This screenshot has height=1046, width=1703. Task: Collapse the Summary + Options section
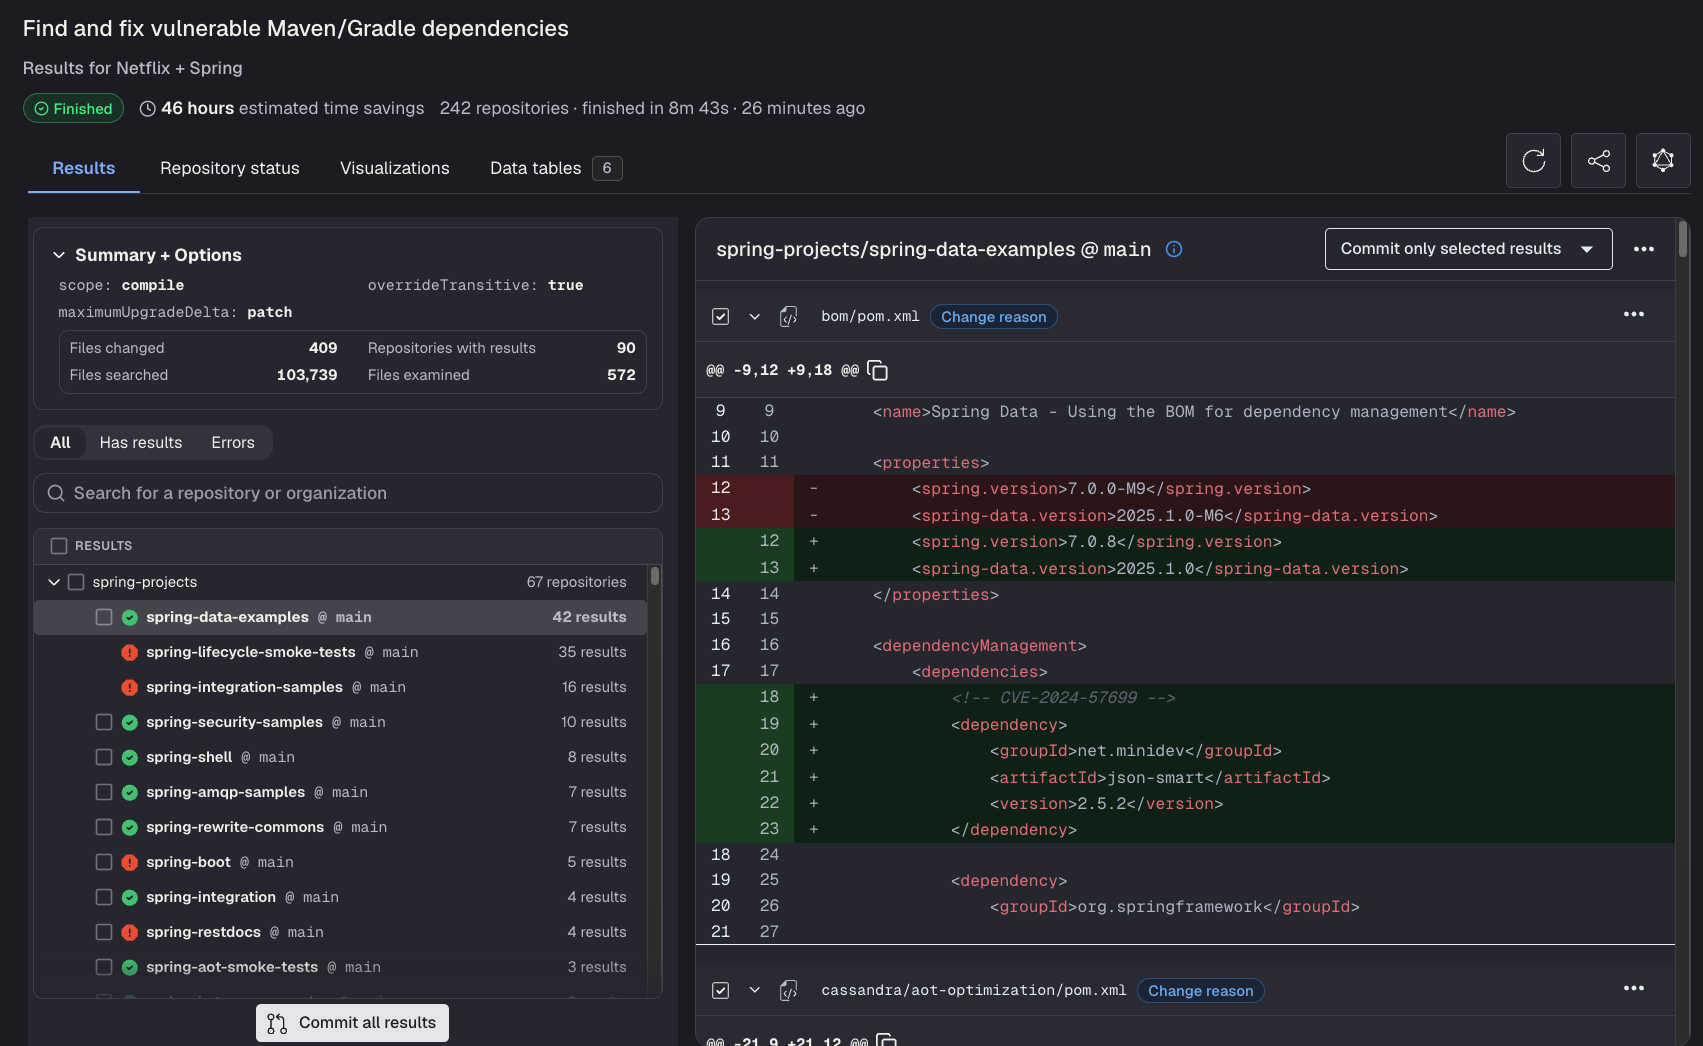click(x=59, y=255)
